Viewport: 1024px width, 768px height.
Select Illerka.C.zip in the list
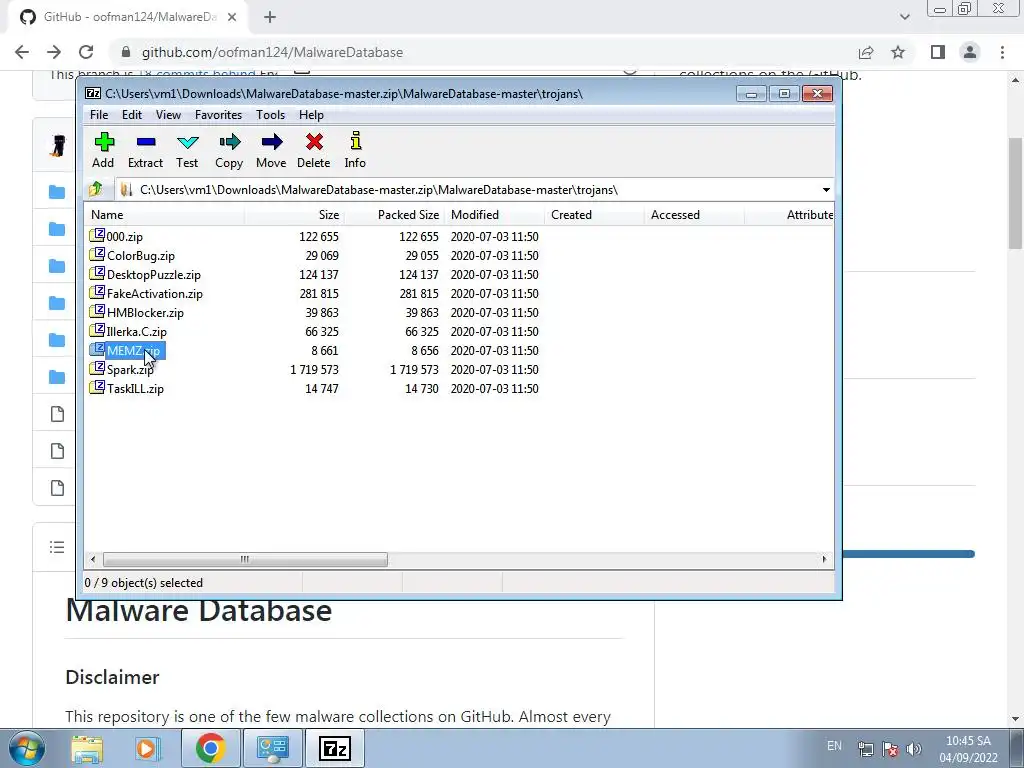[136, 331]
